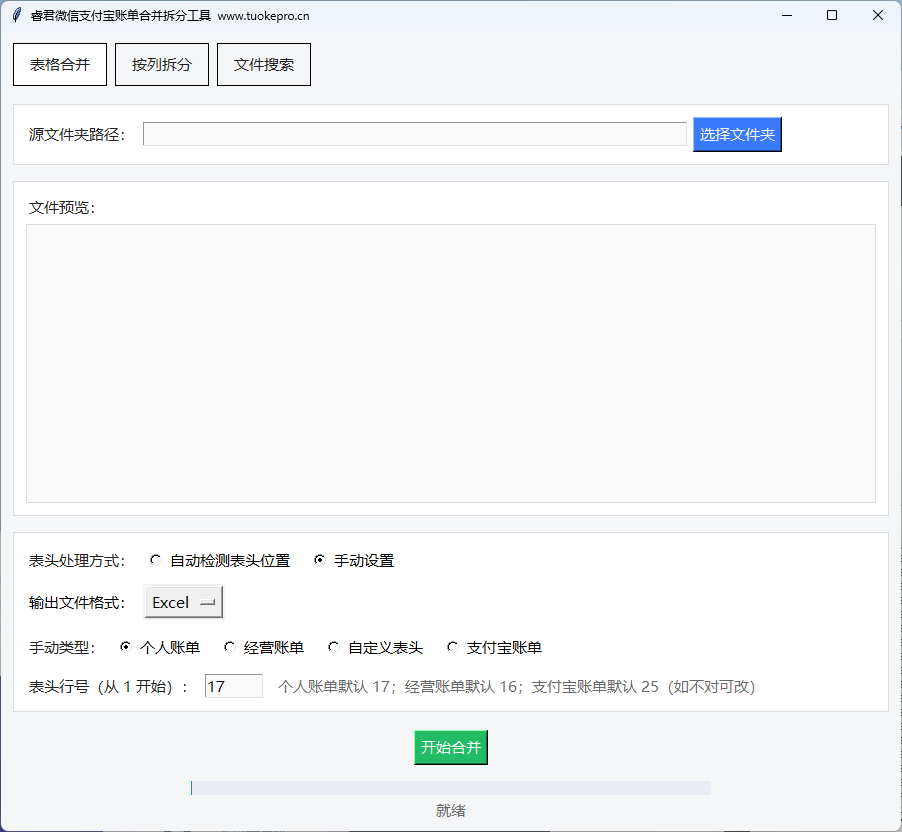Click the 表头行号 field showing 17
The height and width of the screenshot is (832, 902).
coord(233,686)
